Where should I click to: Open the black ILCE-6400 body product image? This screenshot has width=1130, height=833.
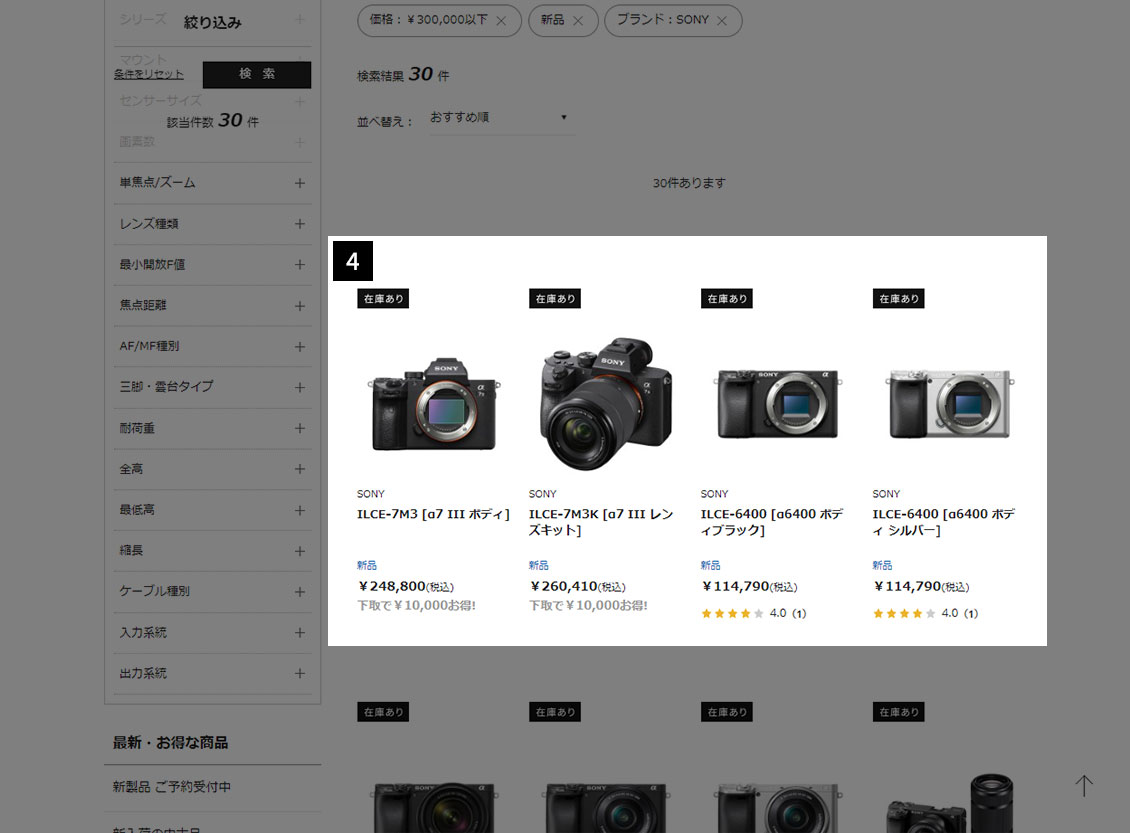click(x=778, y=404)
